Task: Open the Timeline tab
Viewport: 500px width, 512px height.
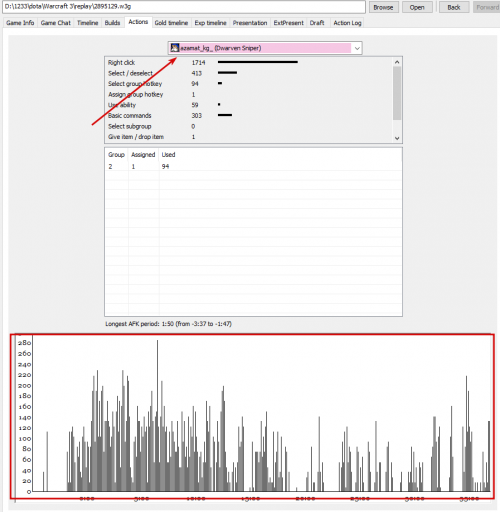Action: point(88,23)
